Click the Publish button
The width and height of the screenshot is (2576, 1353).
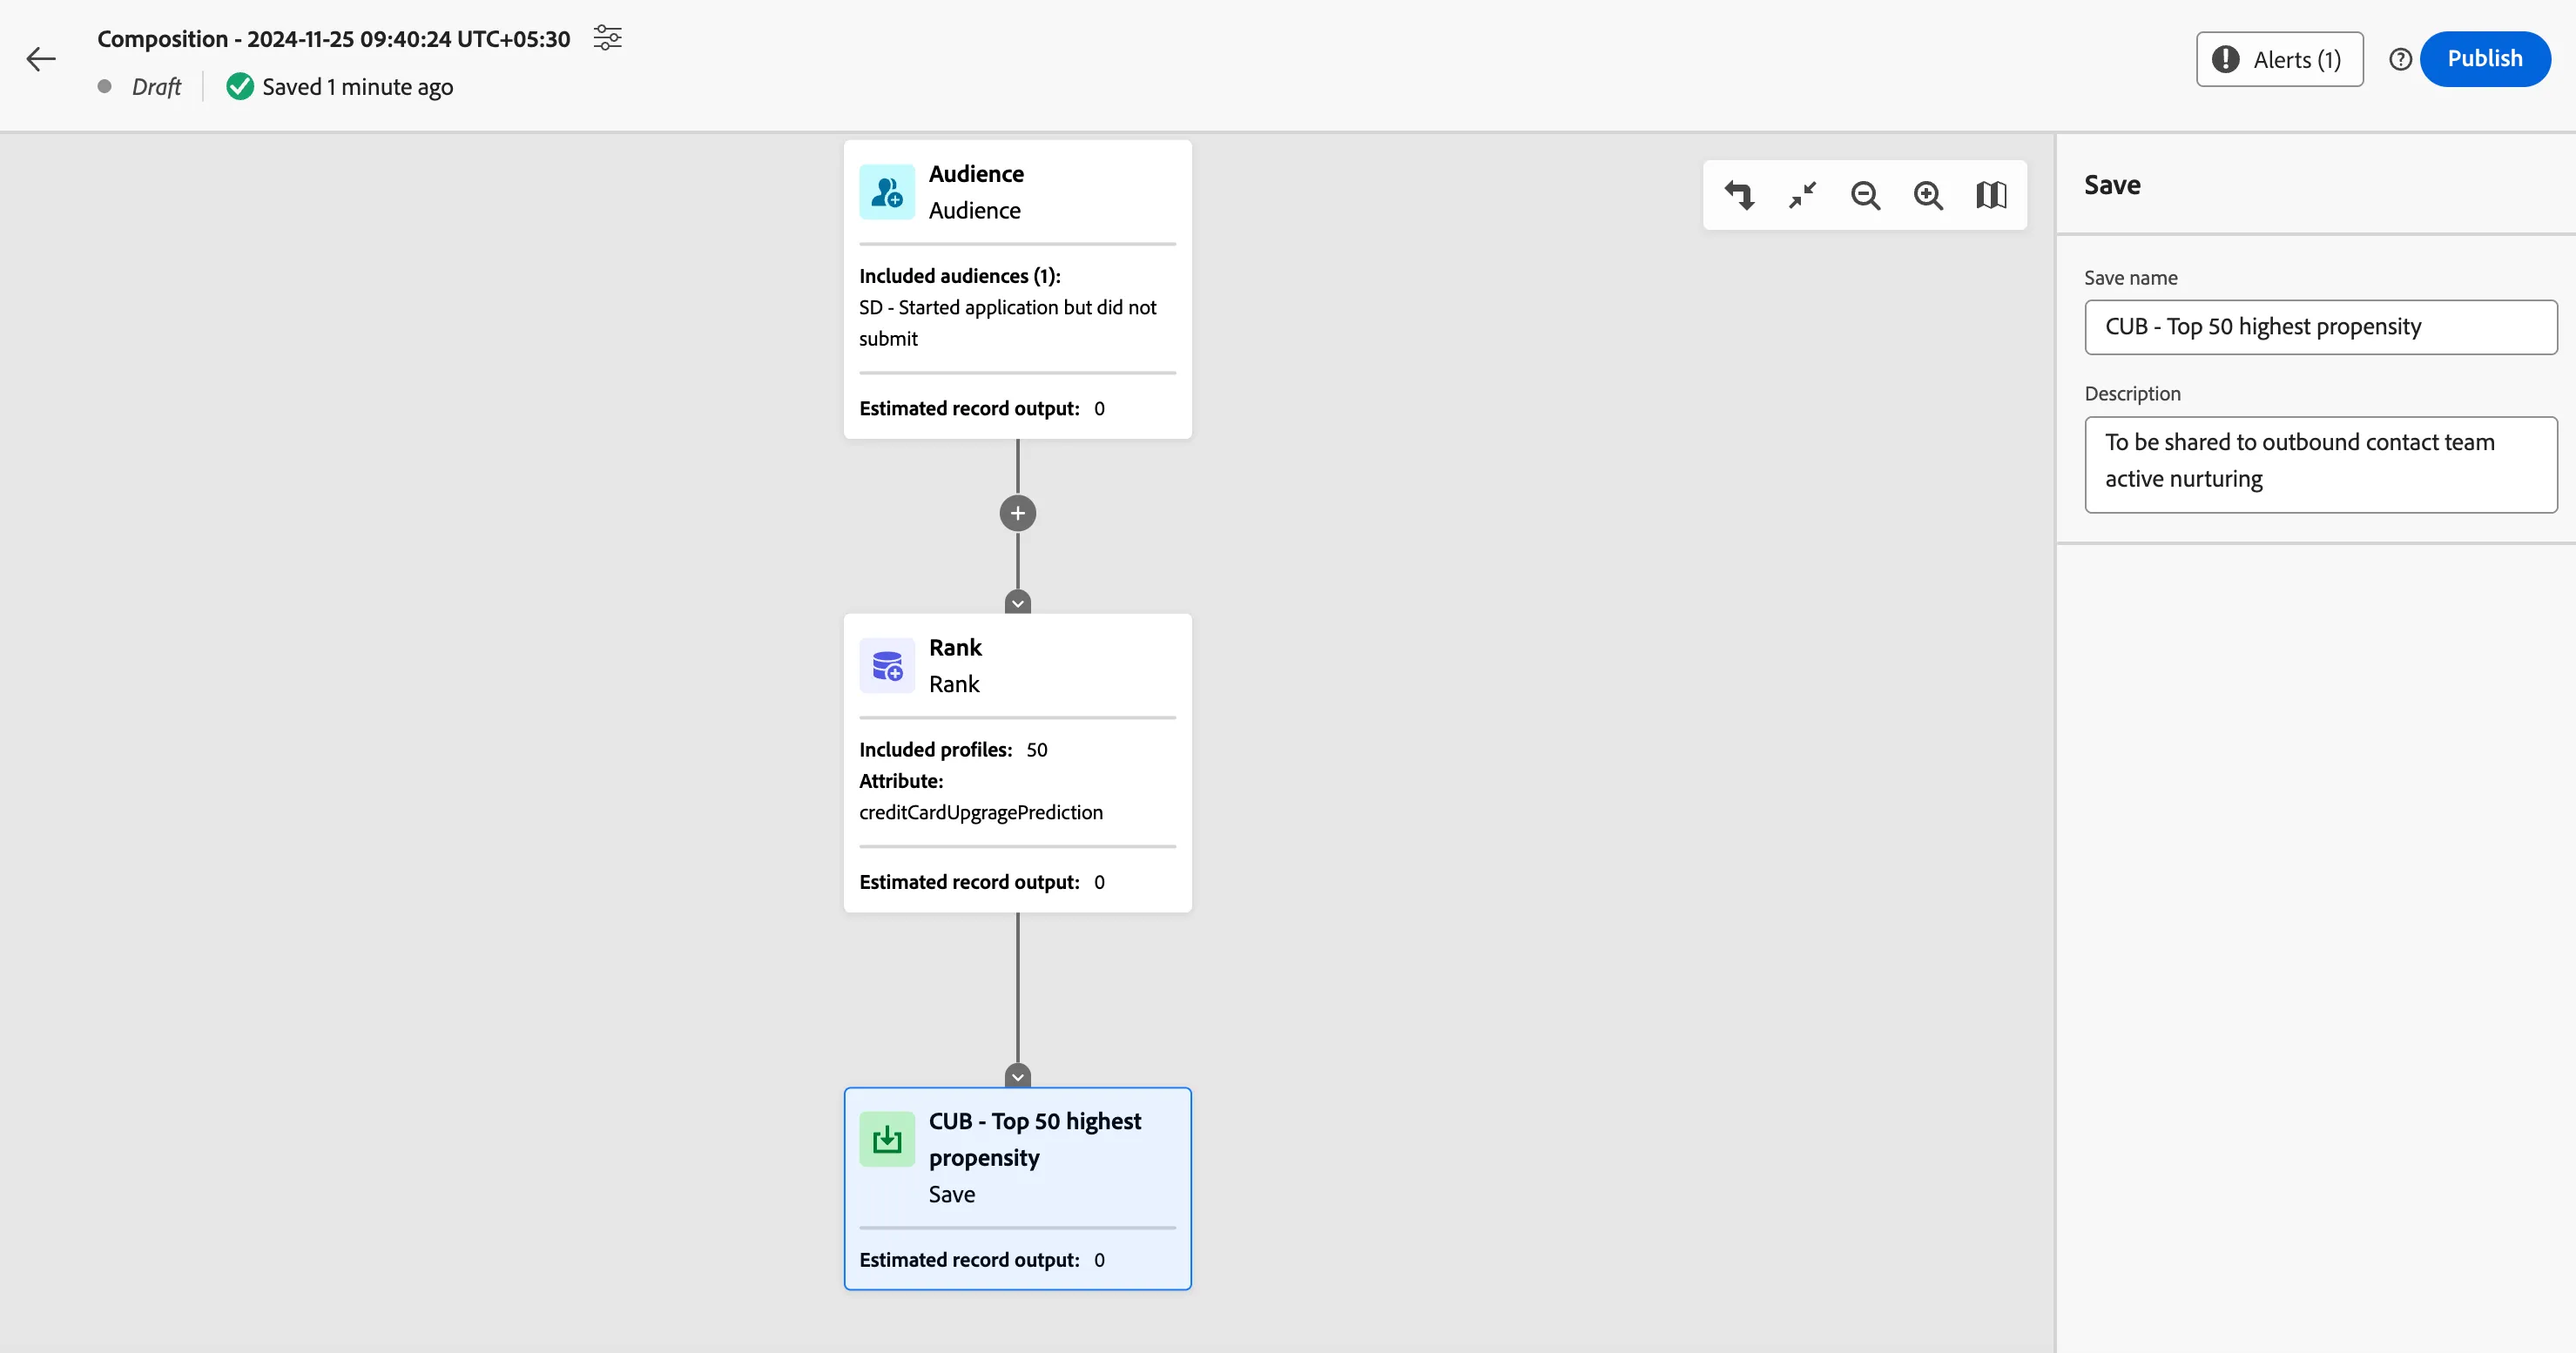2485,59
